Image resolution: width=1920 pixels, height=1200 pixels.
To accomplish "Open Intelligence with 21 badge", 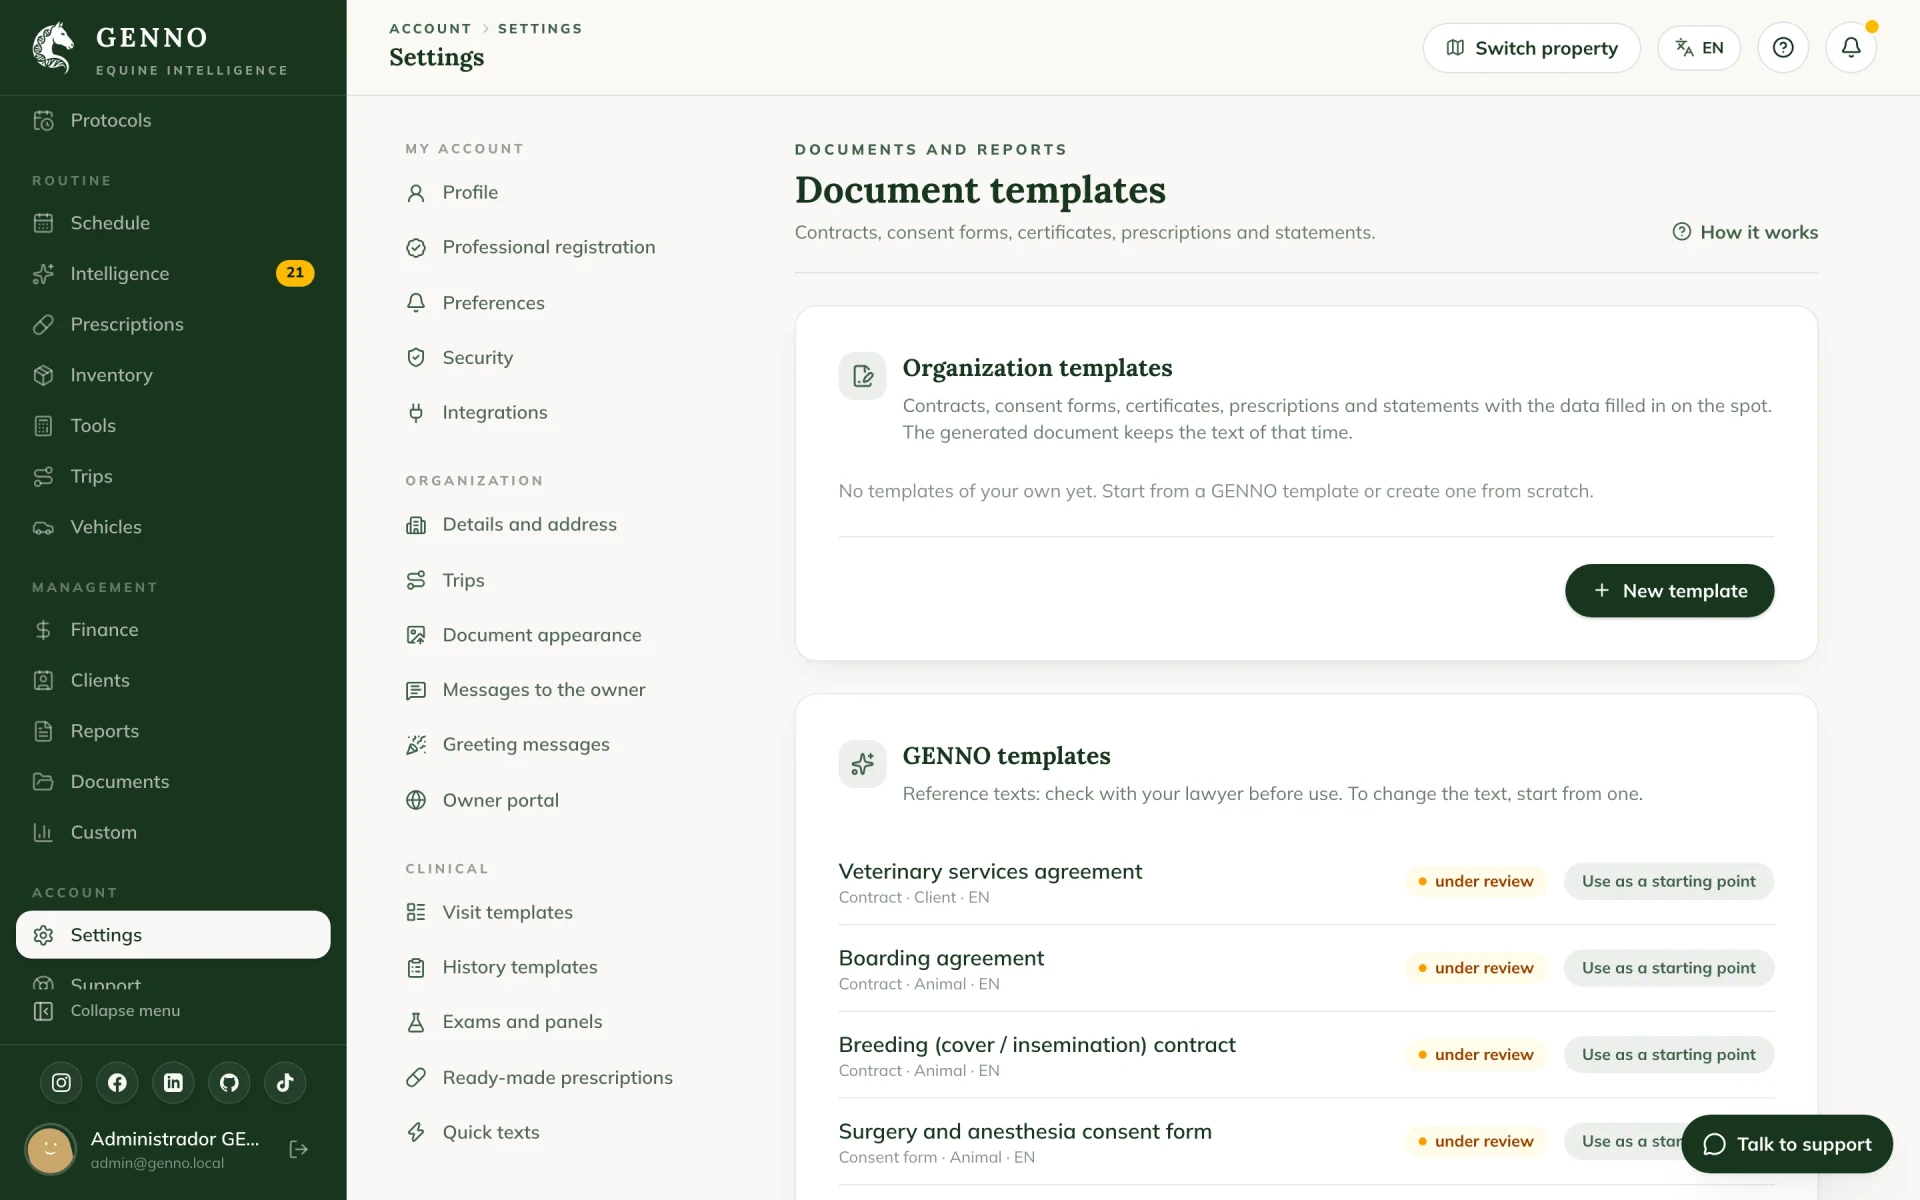I will click(173, 274).
